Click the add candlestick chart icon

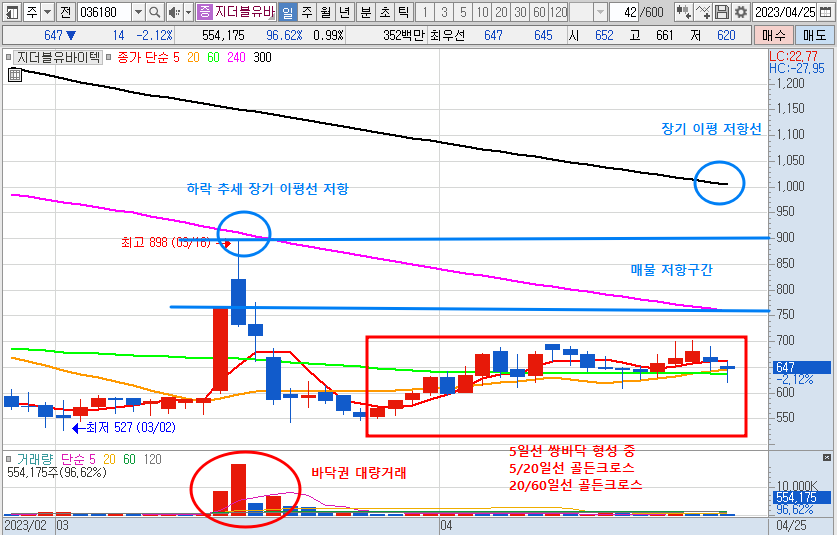click(x=683, y=12)
